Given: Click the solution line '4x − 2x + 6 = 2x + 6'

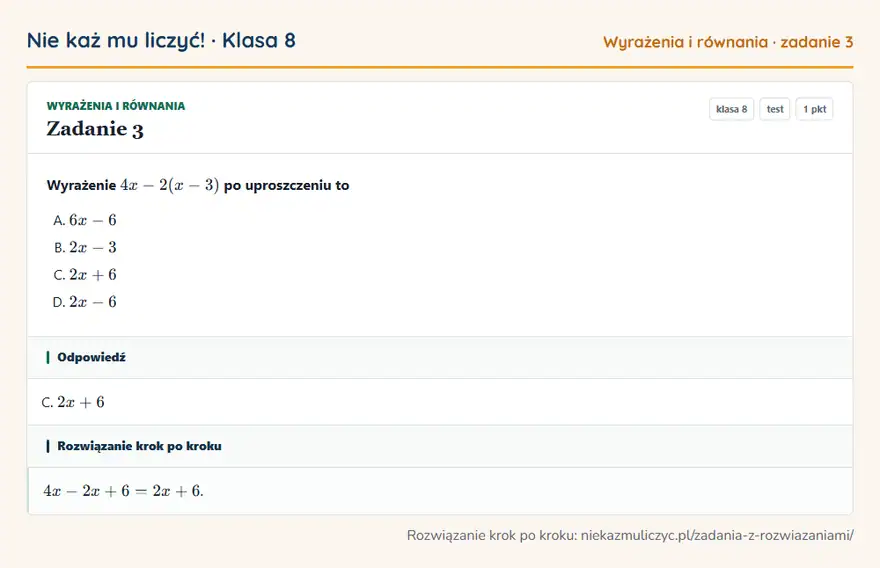Looking at the screenshot, I should pyautogui.click(x=123, y=491).
